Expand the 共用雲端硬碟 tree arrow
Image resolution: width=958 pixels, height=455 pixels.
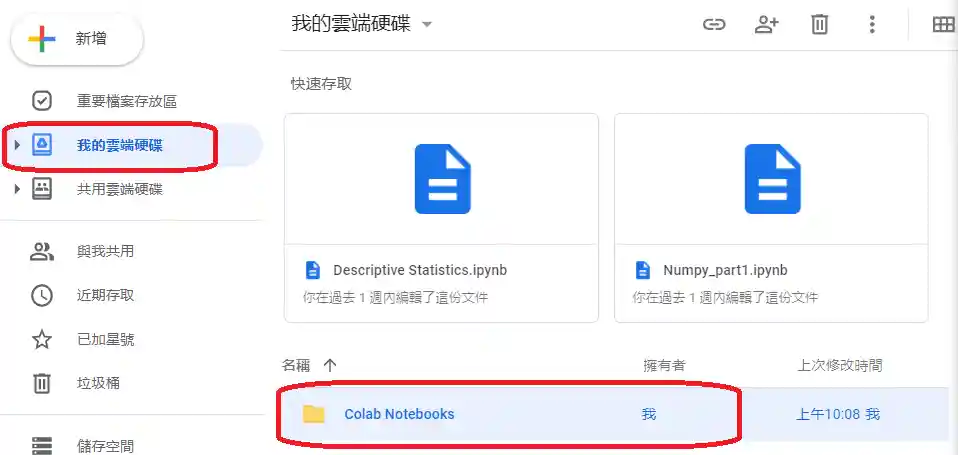(x=17, y=189)
